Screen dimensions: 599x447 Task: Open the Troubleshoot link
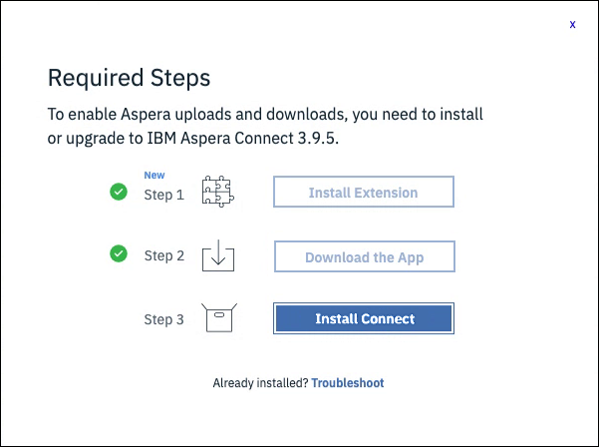(348, 383)
